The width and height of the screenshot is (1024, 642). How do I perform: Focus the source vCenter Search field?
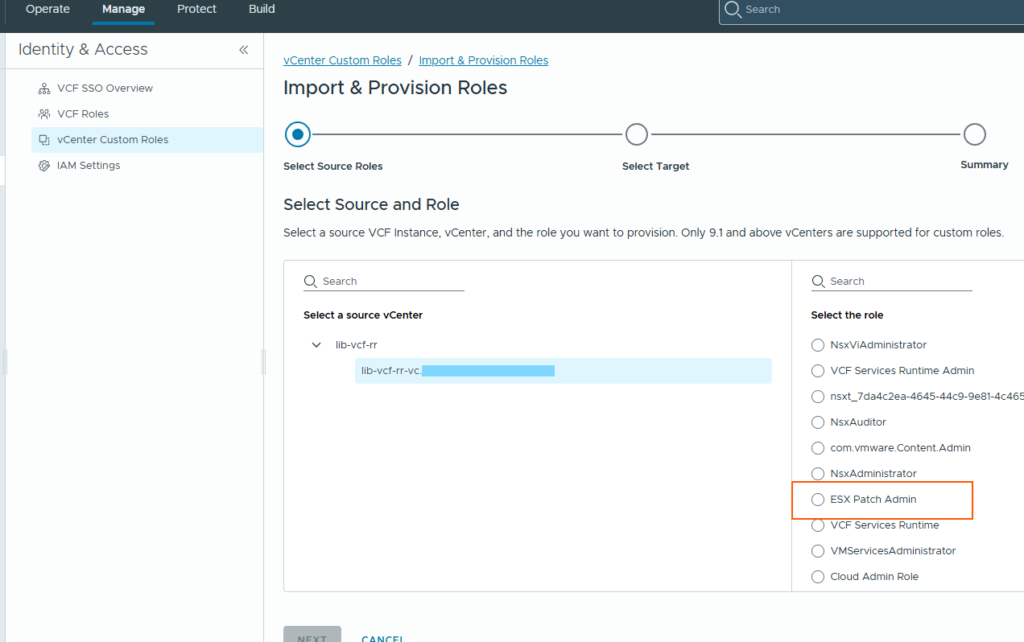pos(384,281)
